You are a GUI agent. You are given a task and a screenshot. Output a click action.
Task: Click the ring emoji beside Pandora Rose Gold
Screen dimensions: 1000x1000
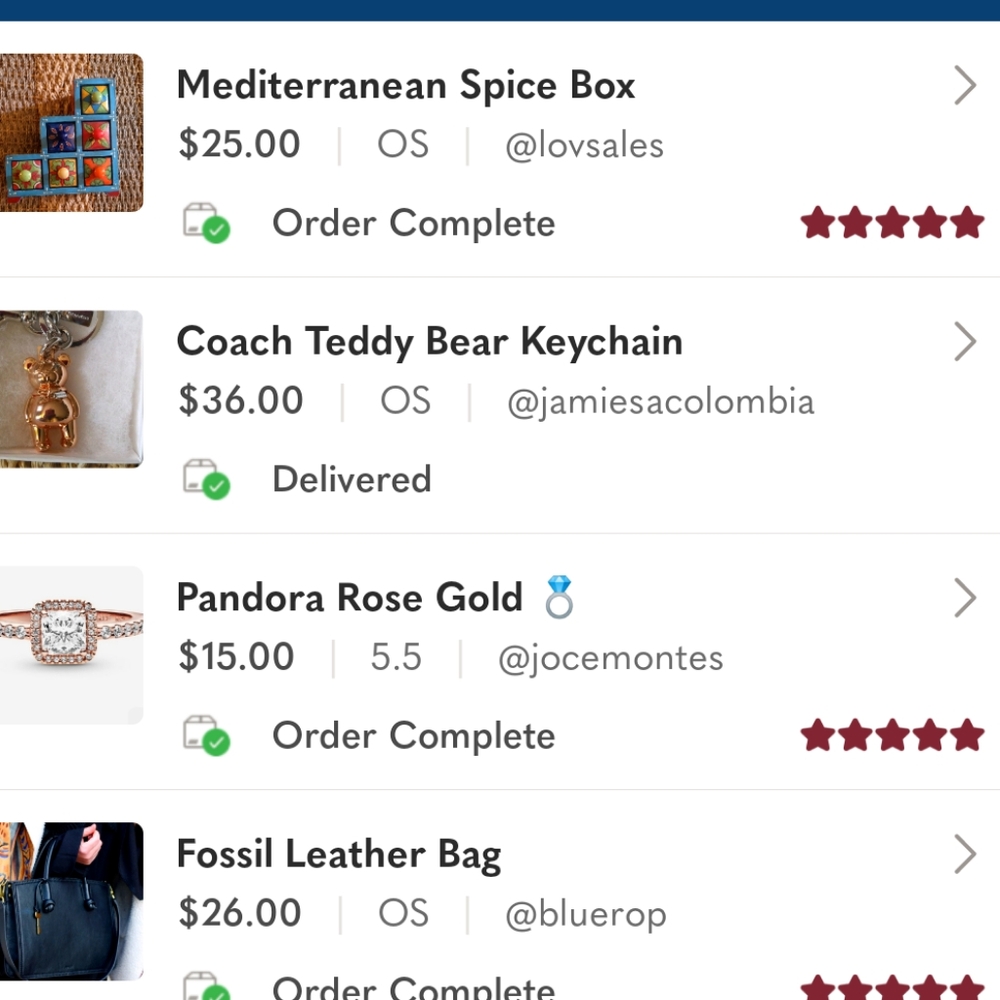(559, 598)
